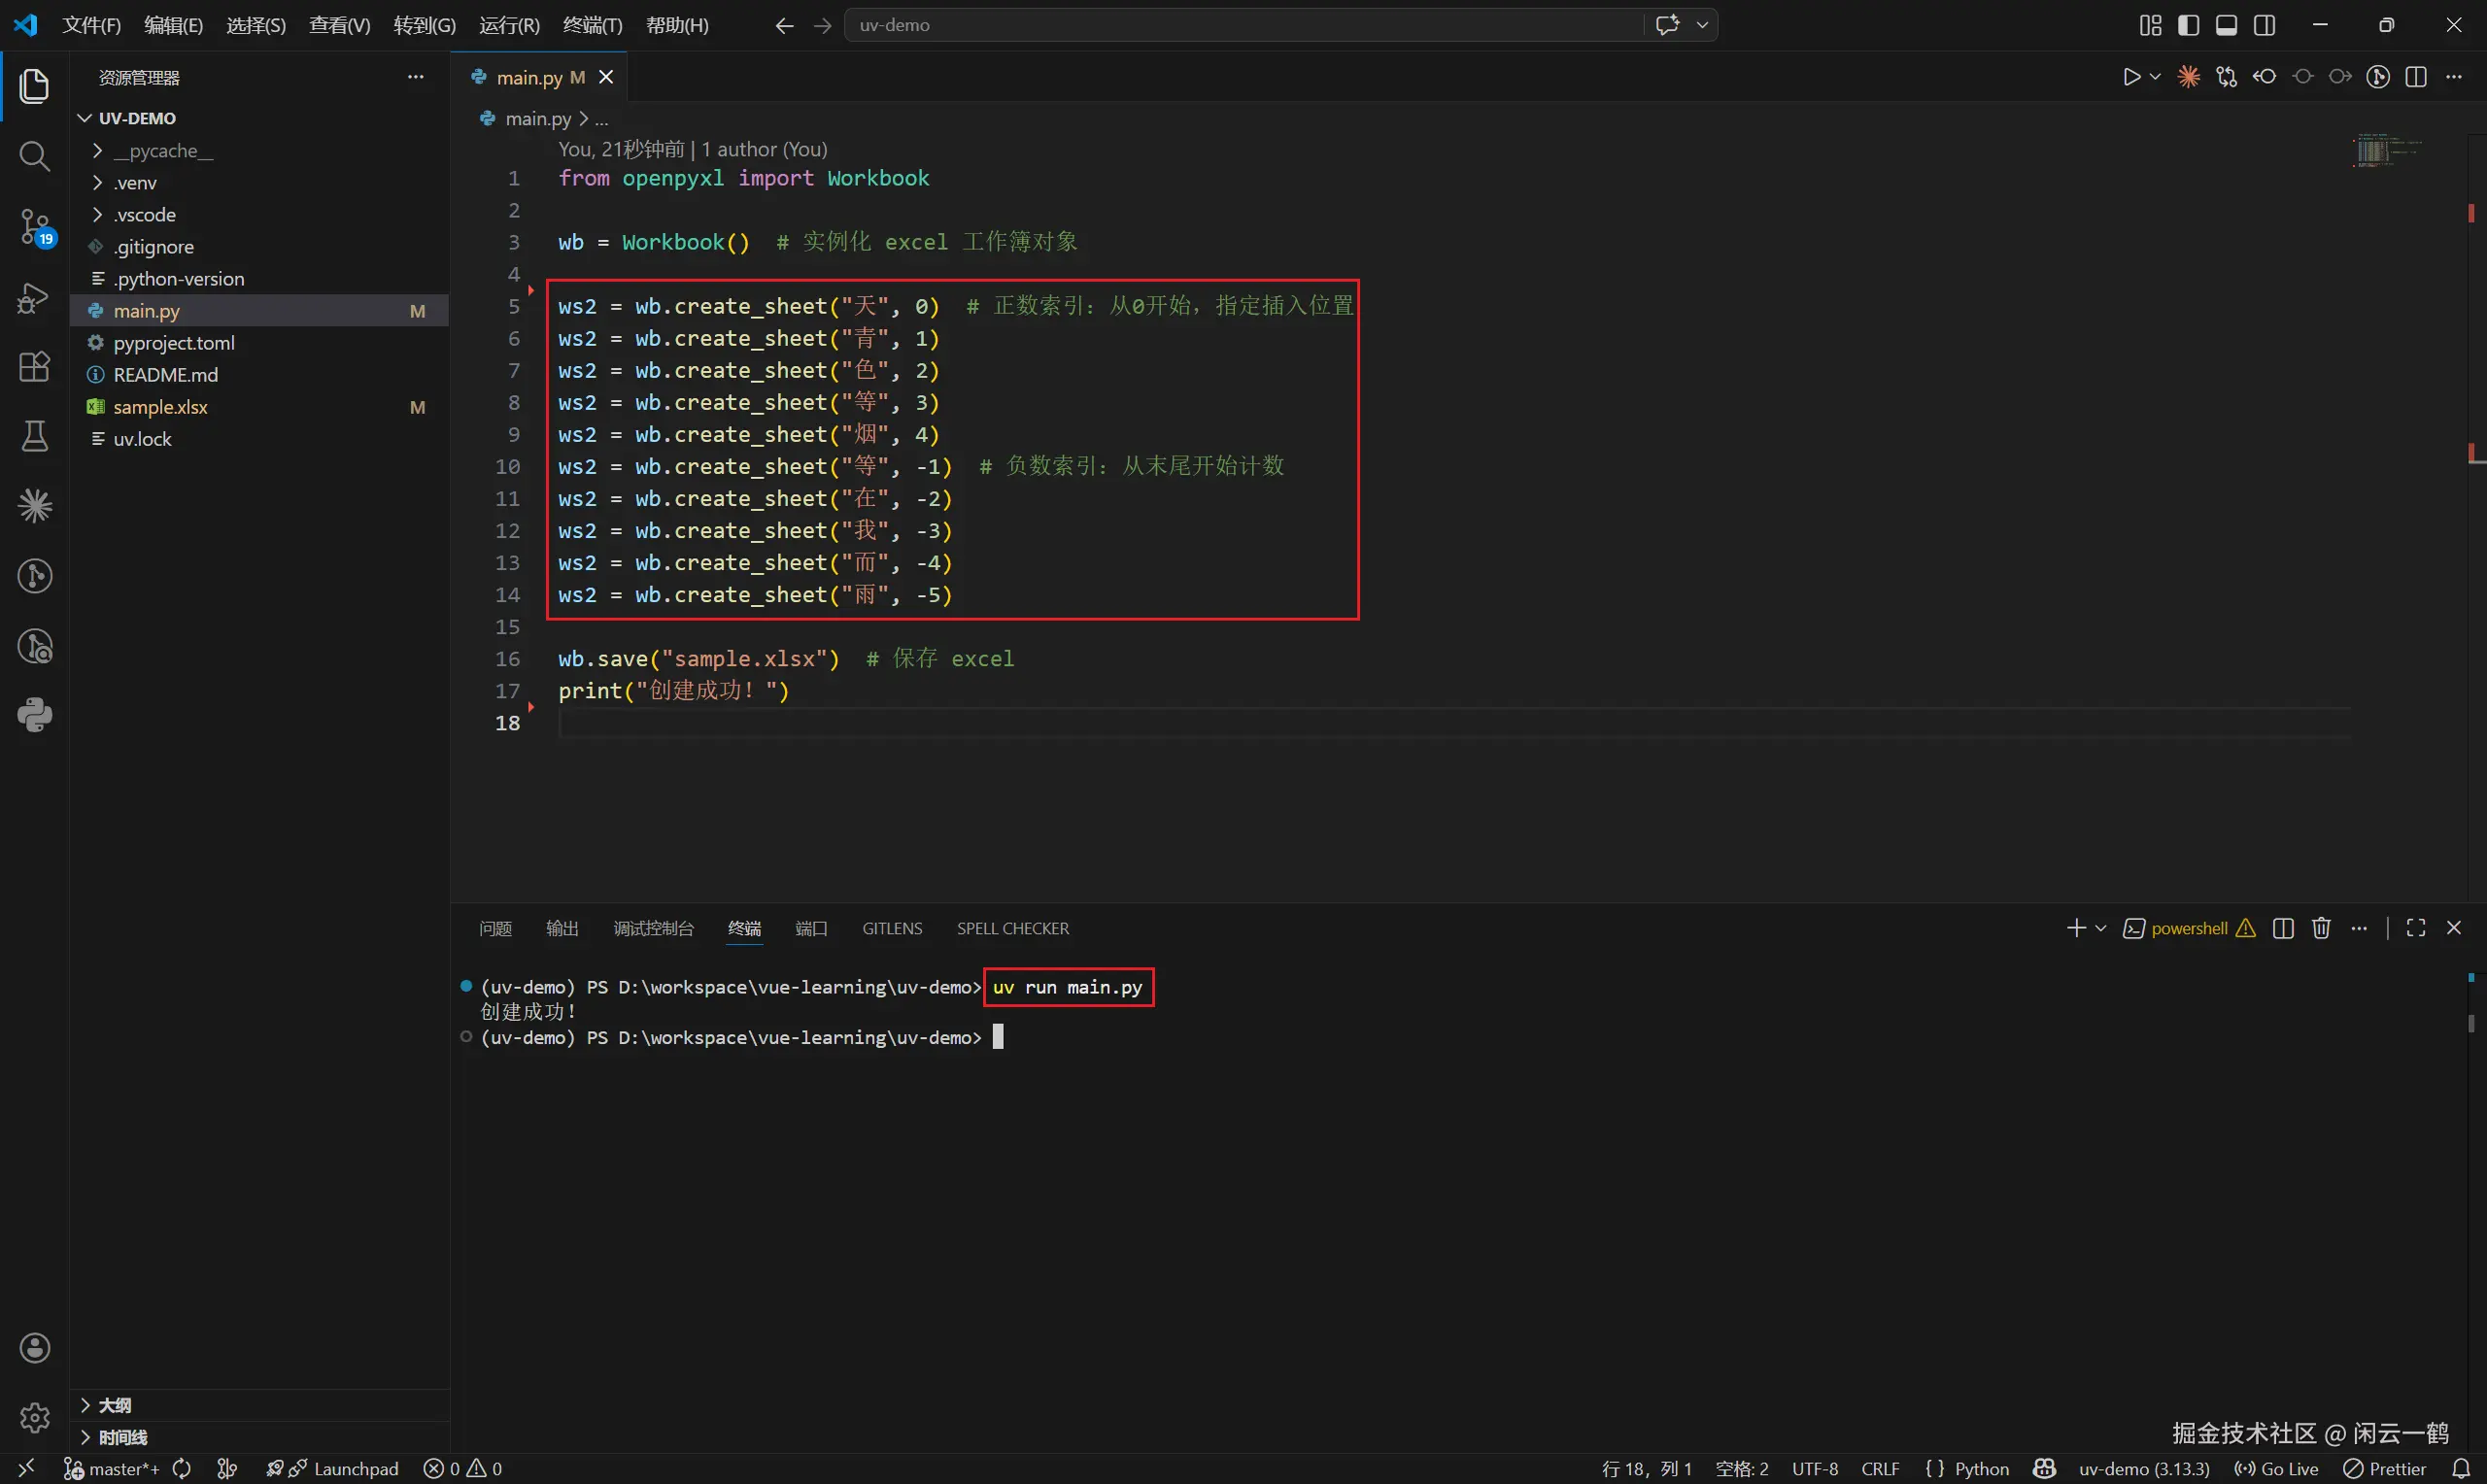Open the Search view in activity bar

click(34, 156)
